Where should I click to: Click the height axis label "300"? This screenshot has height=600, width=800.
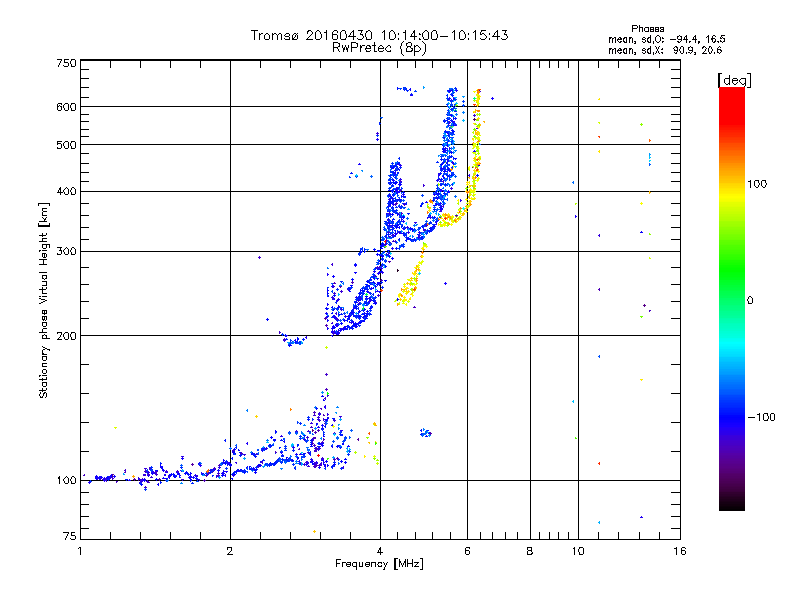[x=66, y=252]
